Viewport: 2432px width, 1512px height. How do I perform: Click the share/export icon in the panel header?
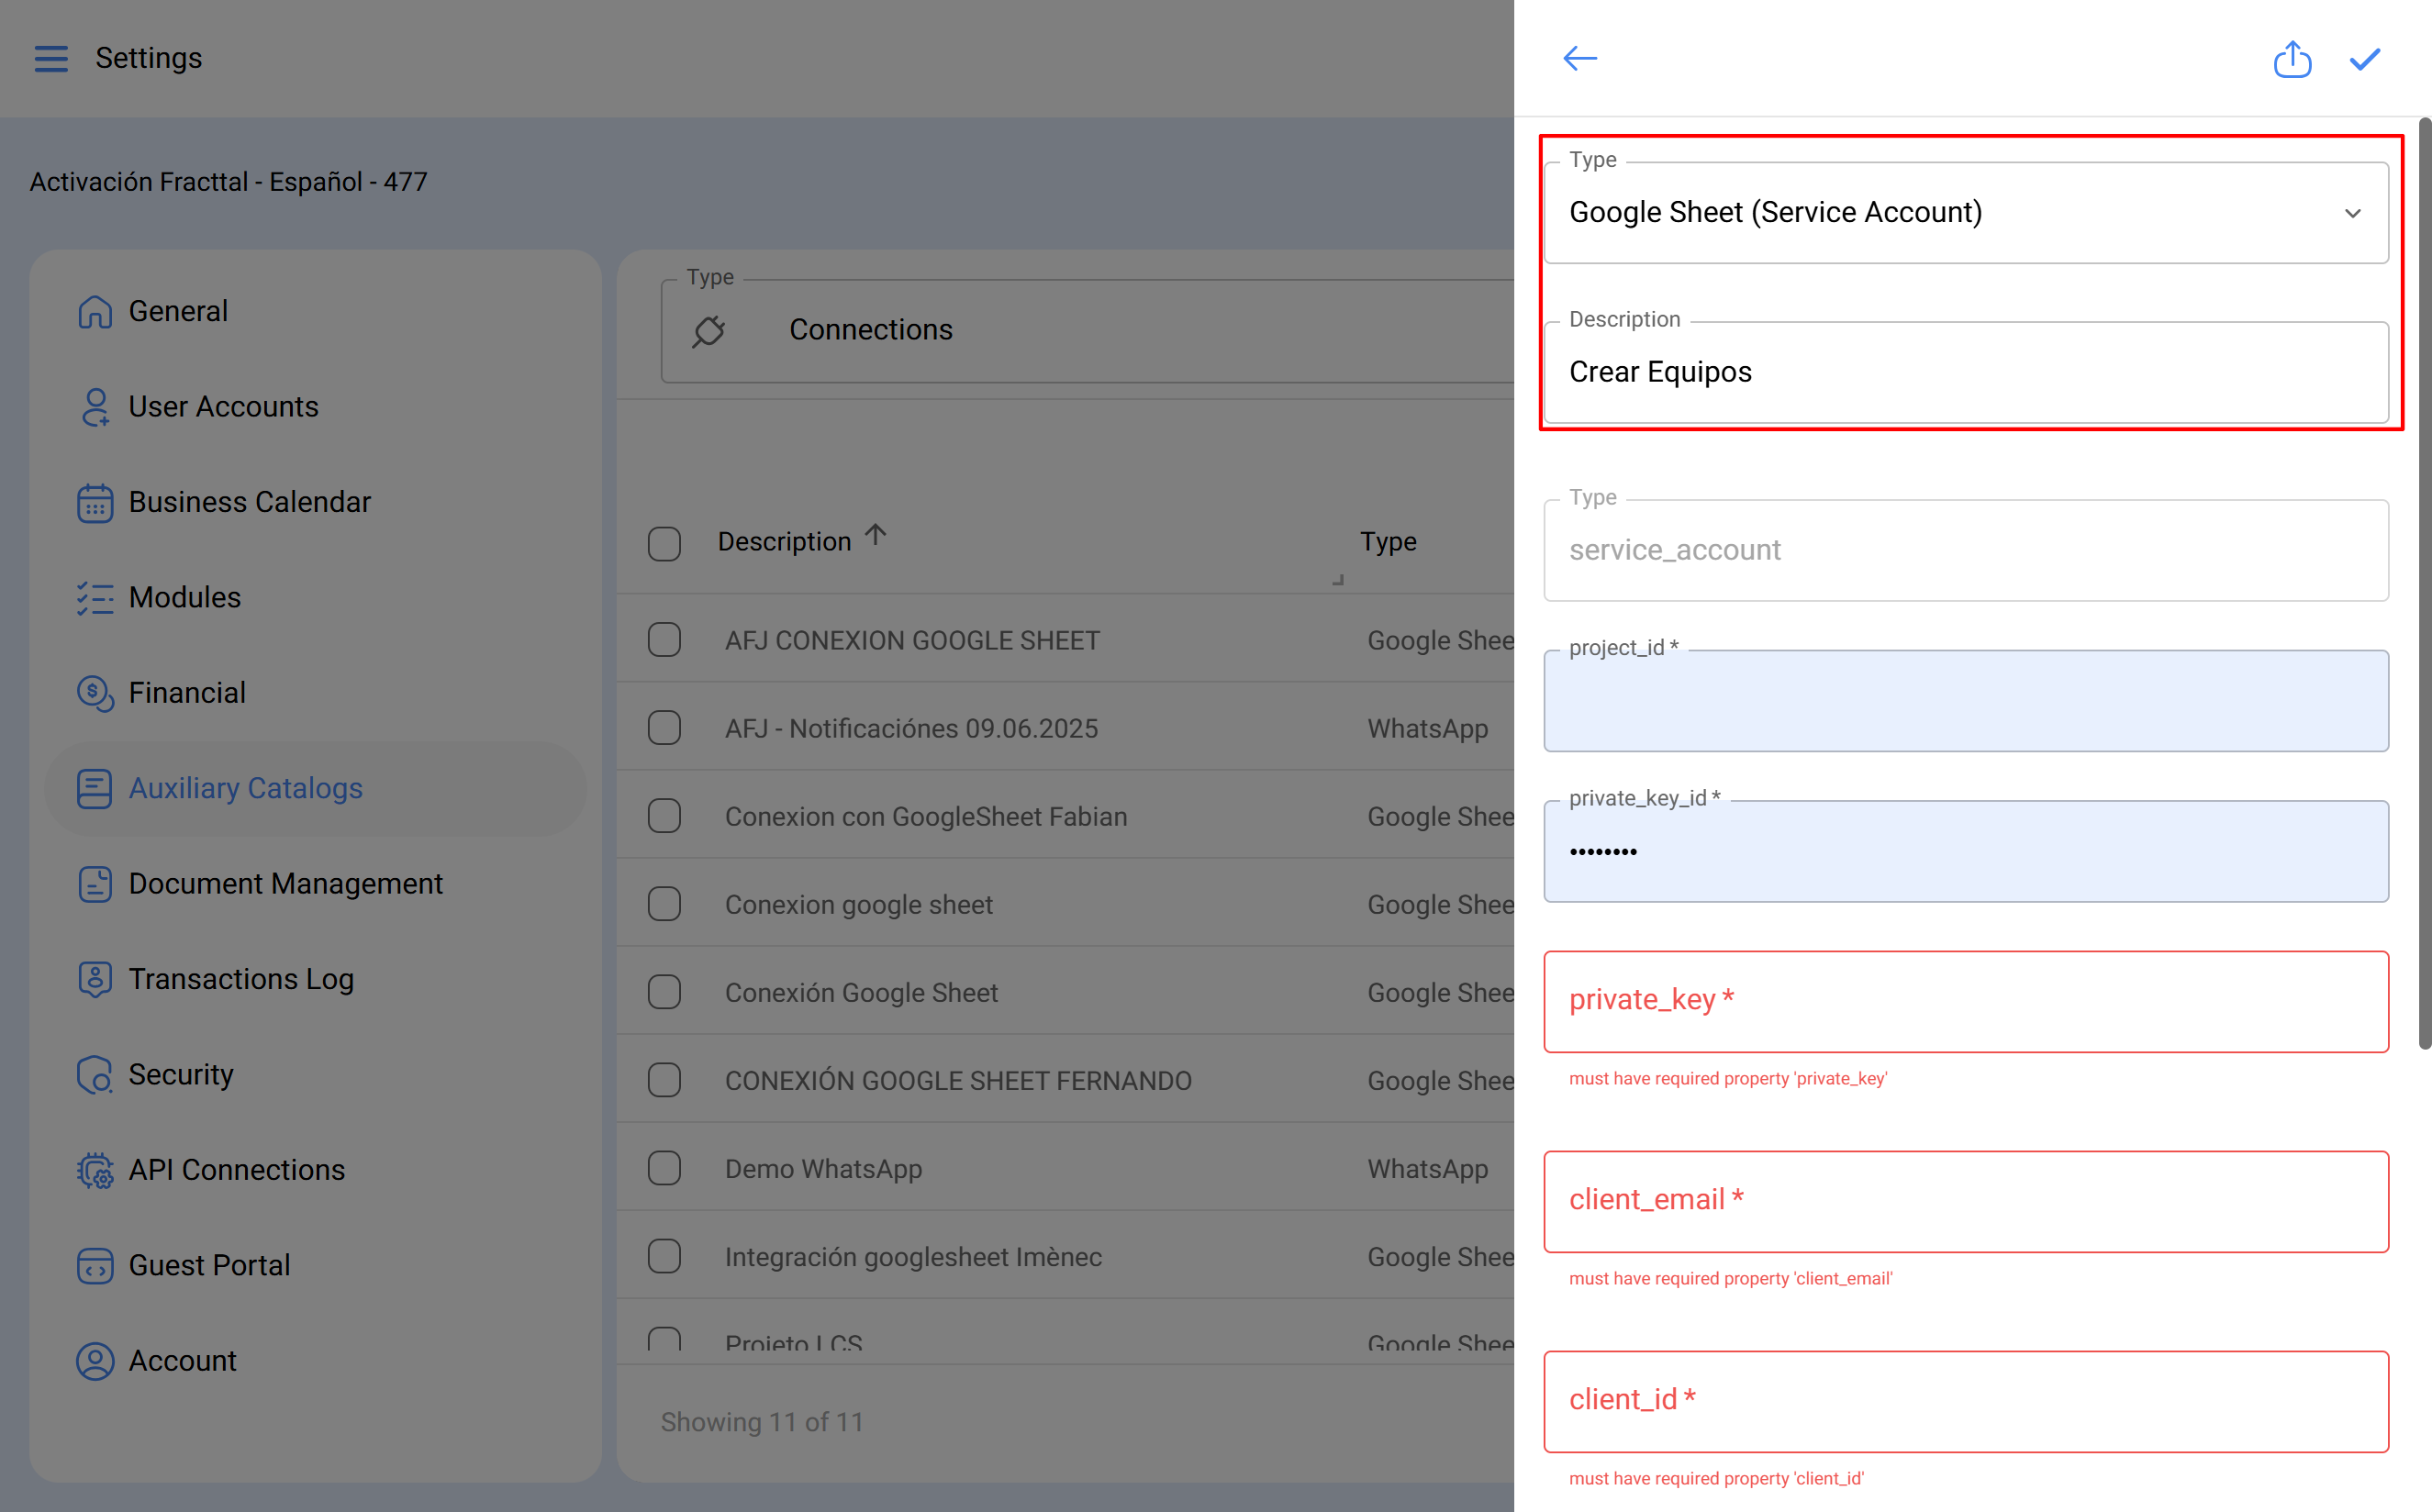pos(2293,58)
